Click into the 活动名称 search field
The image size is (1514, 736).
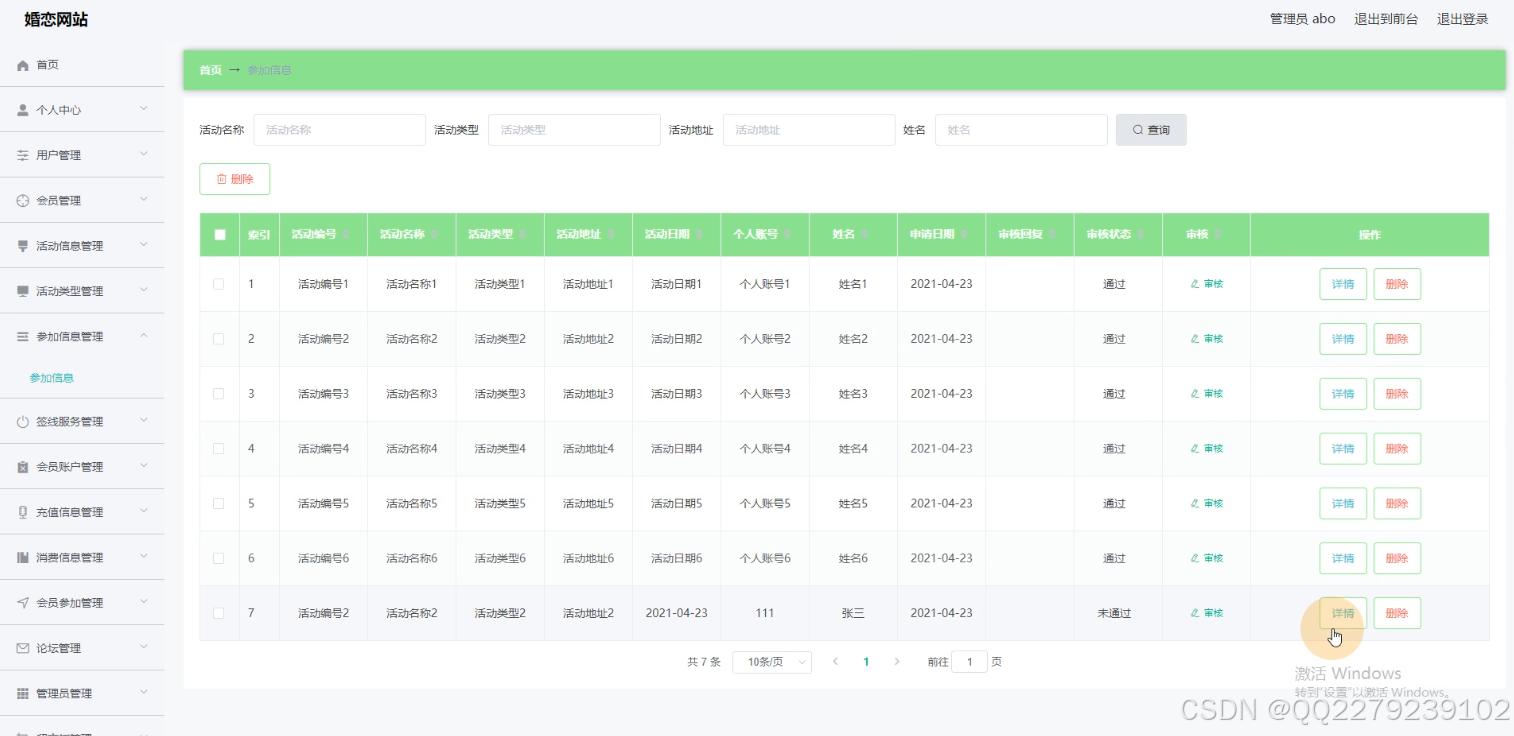(340, 130)
